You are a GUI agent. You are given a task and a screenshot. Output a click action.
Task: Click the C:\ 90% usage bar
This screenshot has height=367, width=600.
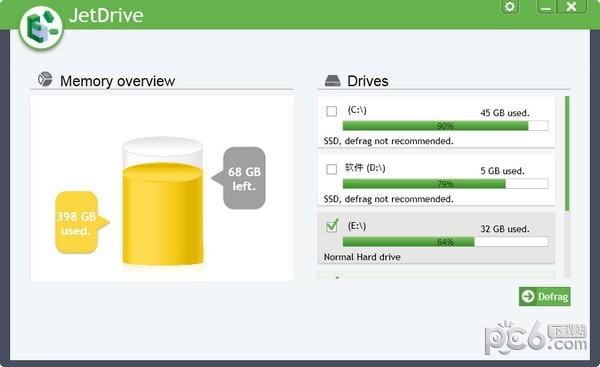(445, 126)
